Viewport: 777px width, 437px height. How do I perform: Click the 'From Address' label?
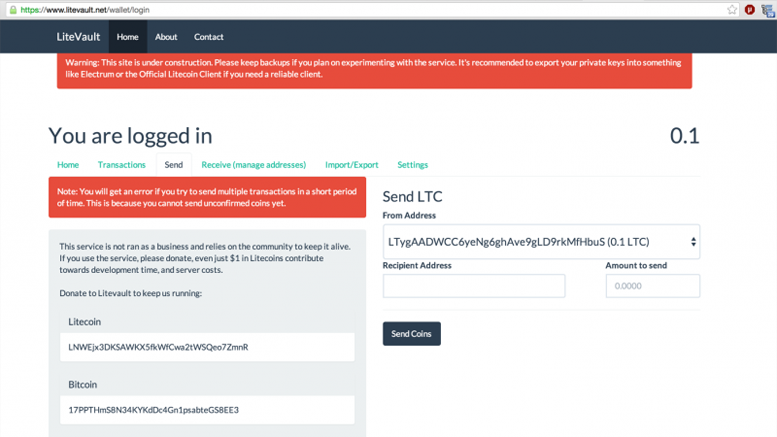tap(409, 216)
